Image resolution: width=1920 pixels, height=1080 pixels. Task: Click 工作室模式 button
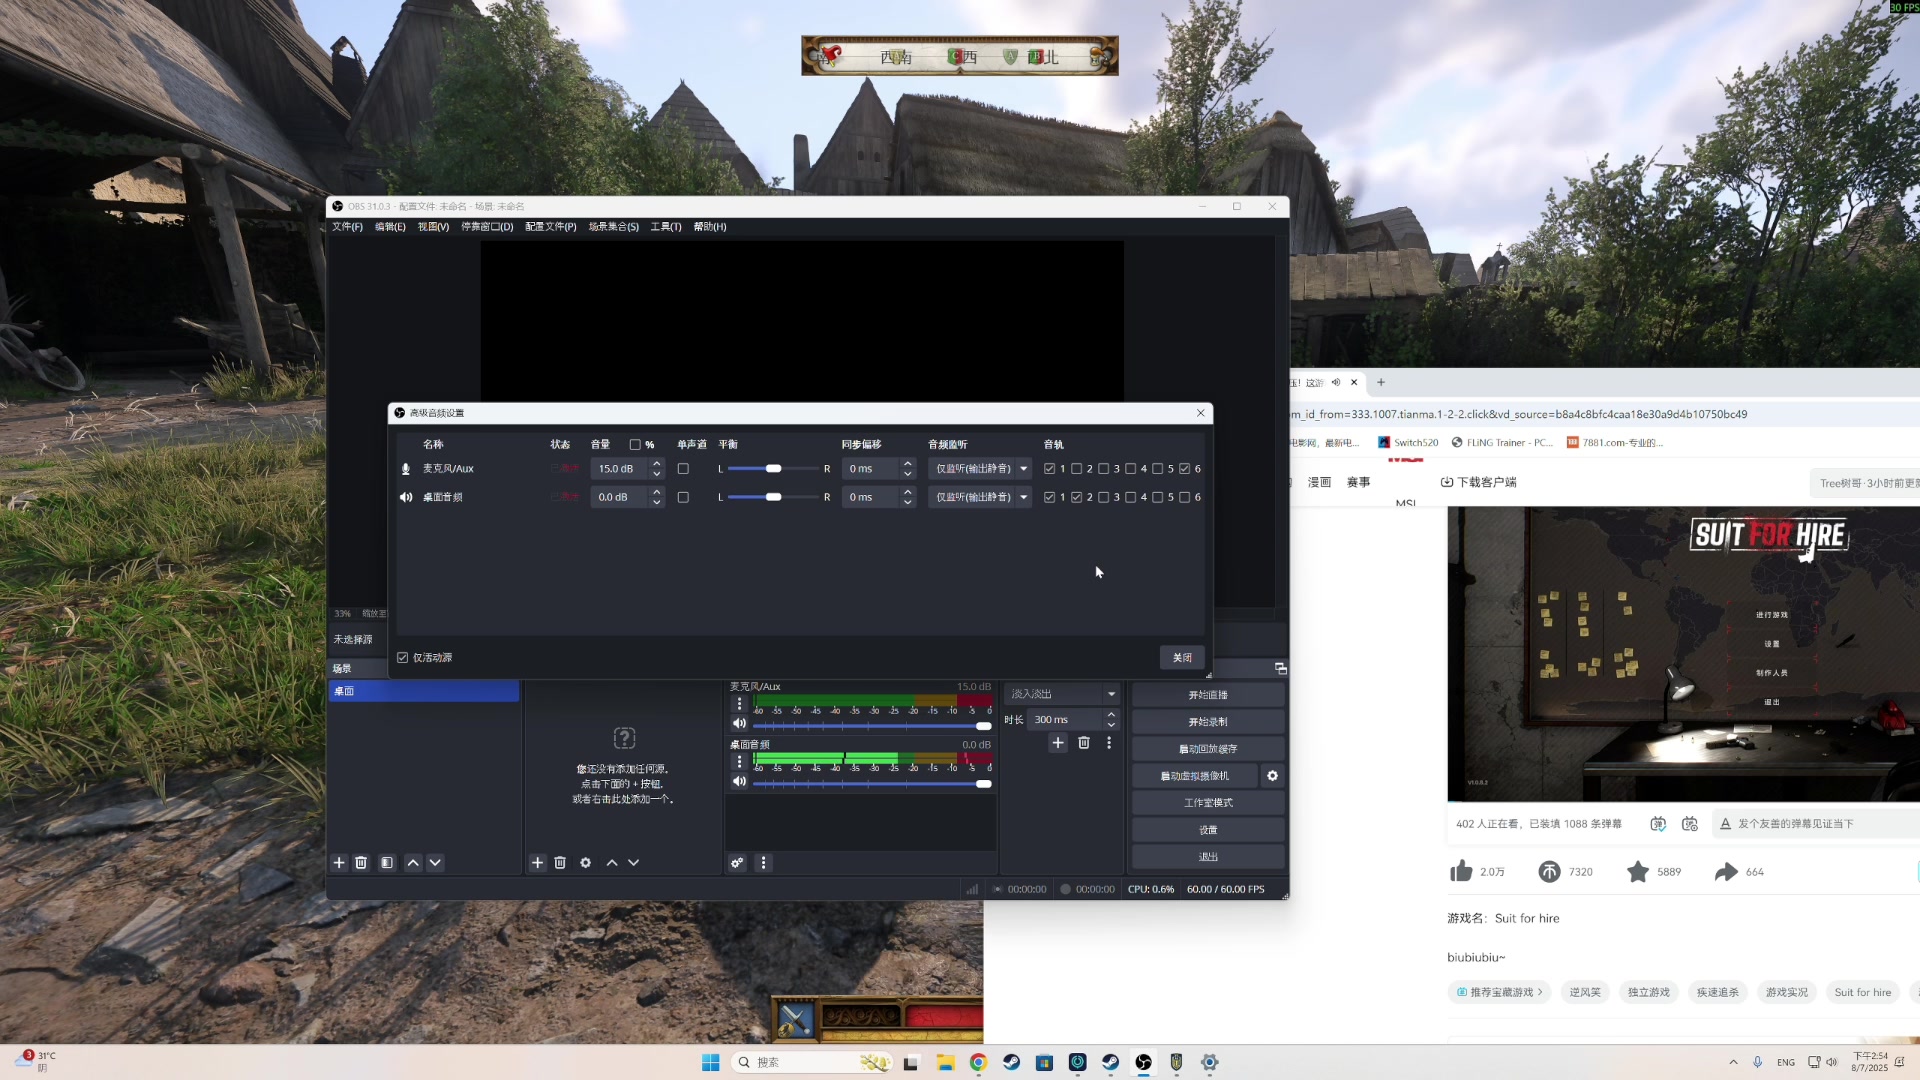(1208, 803)
